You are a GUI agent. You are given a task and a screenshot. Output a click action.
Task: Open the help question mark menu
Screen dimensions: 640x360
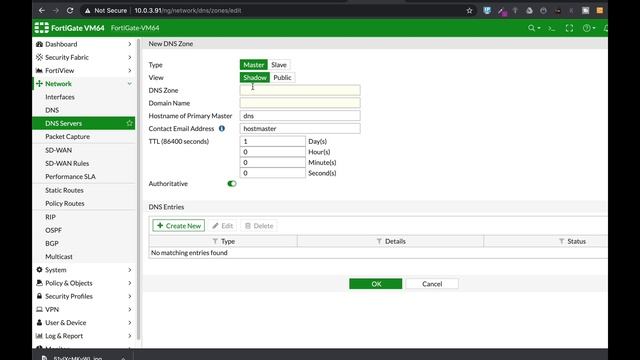point(587,28)
